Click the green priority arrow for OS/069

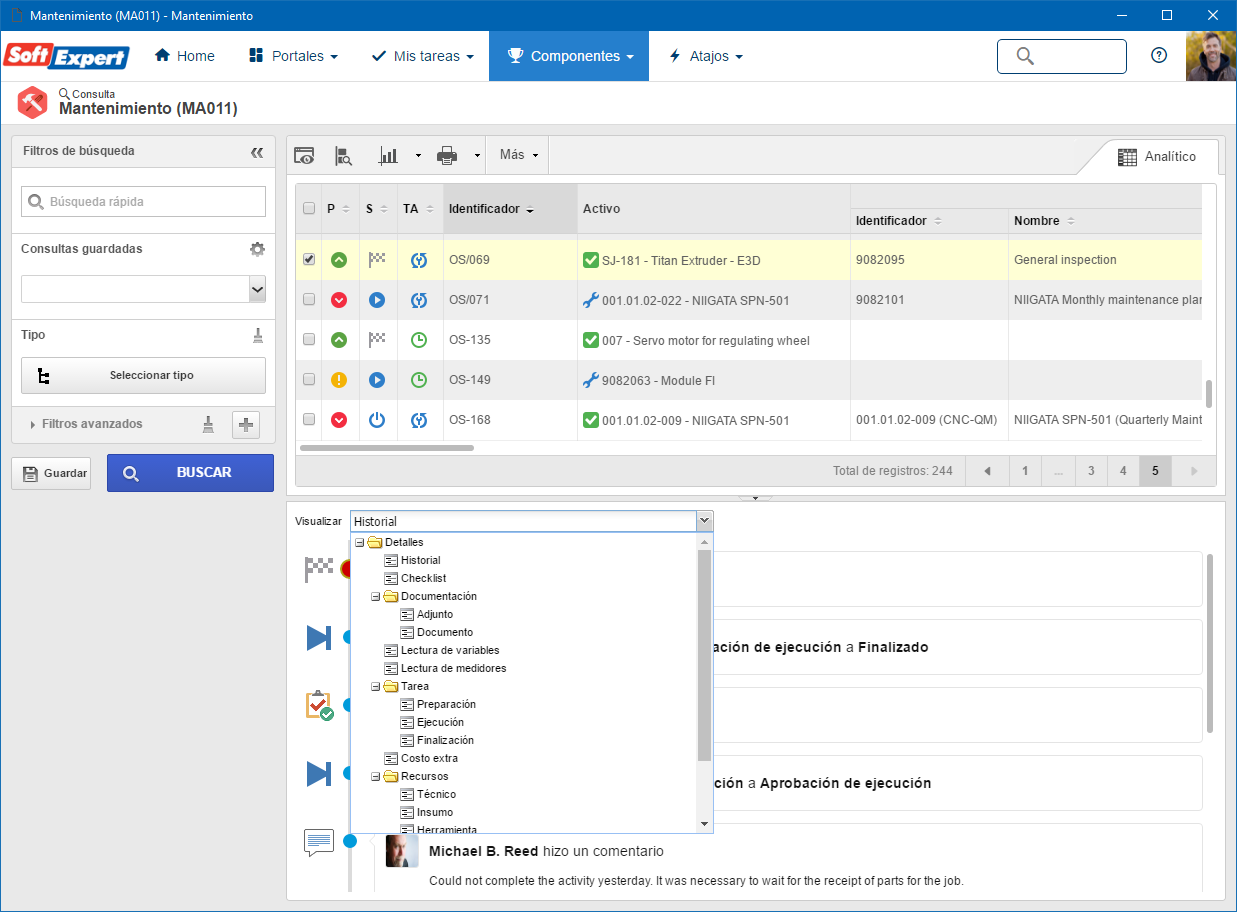pos(339,260)
